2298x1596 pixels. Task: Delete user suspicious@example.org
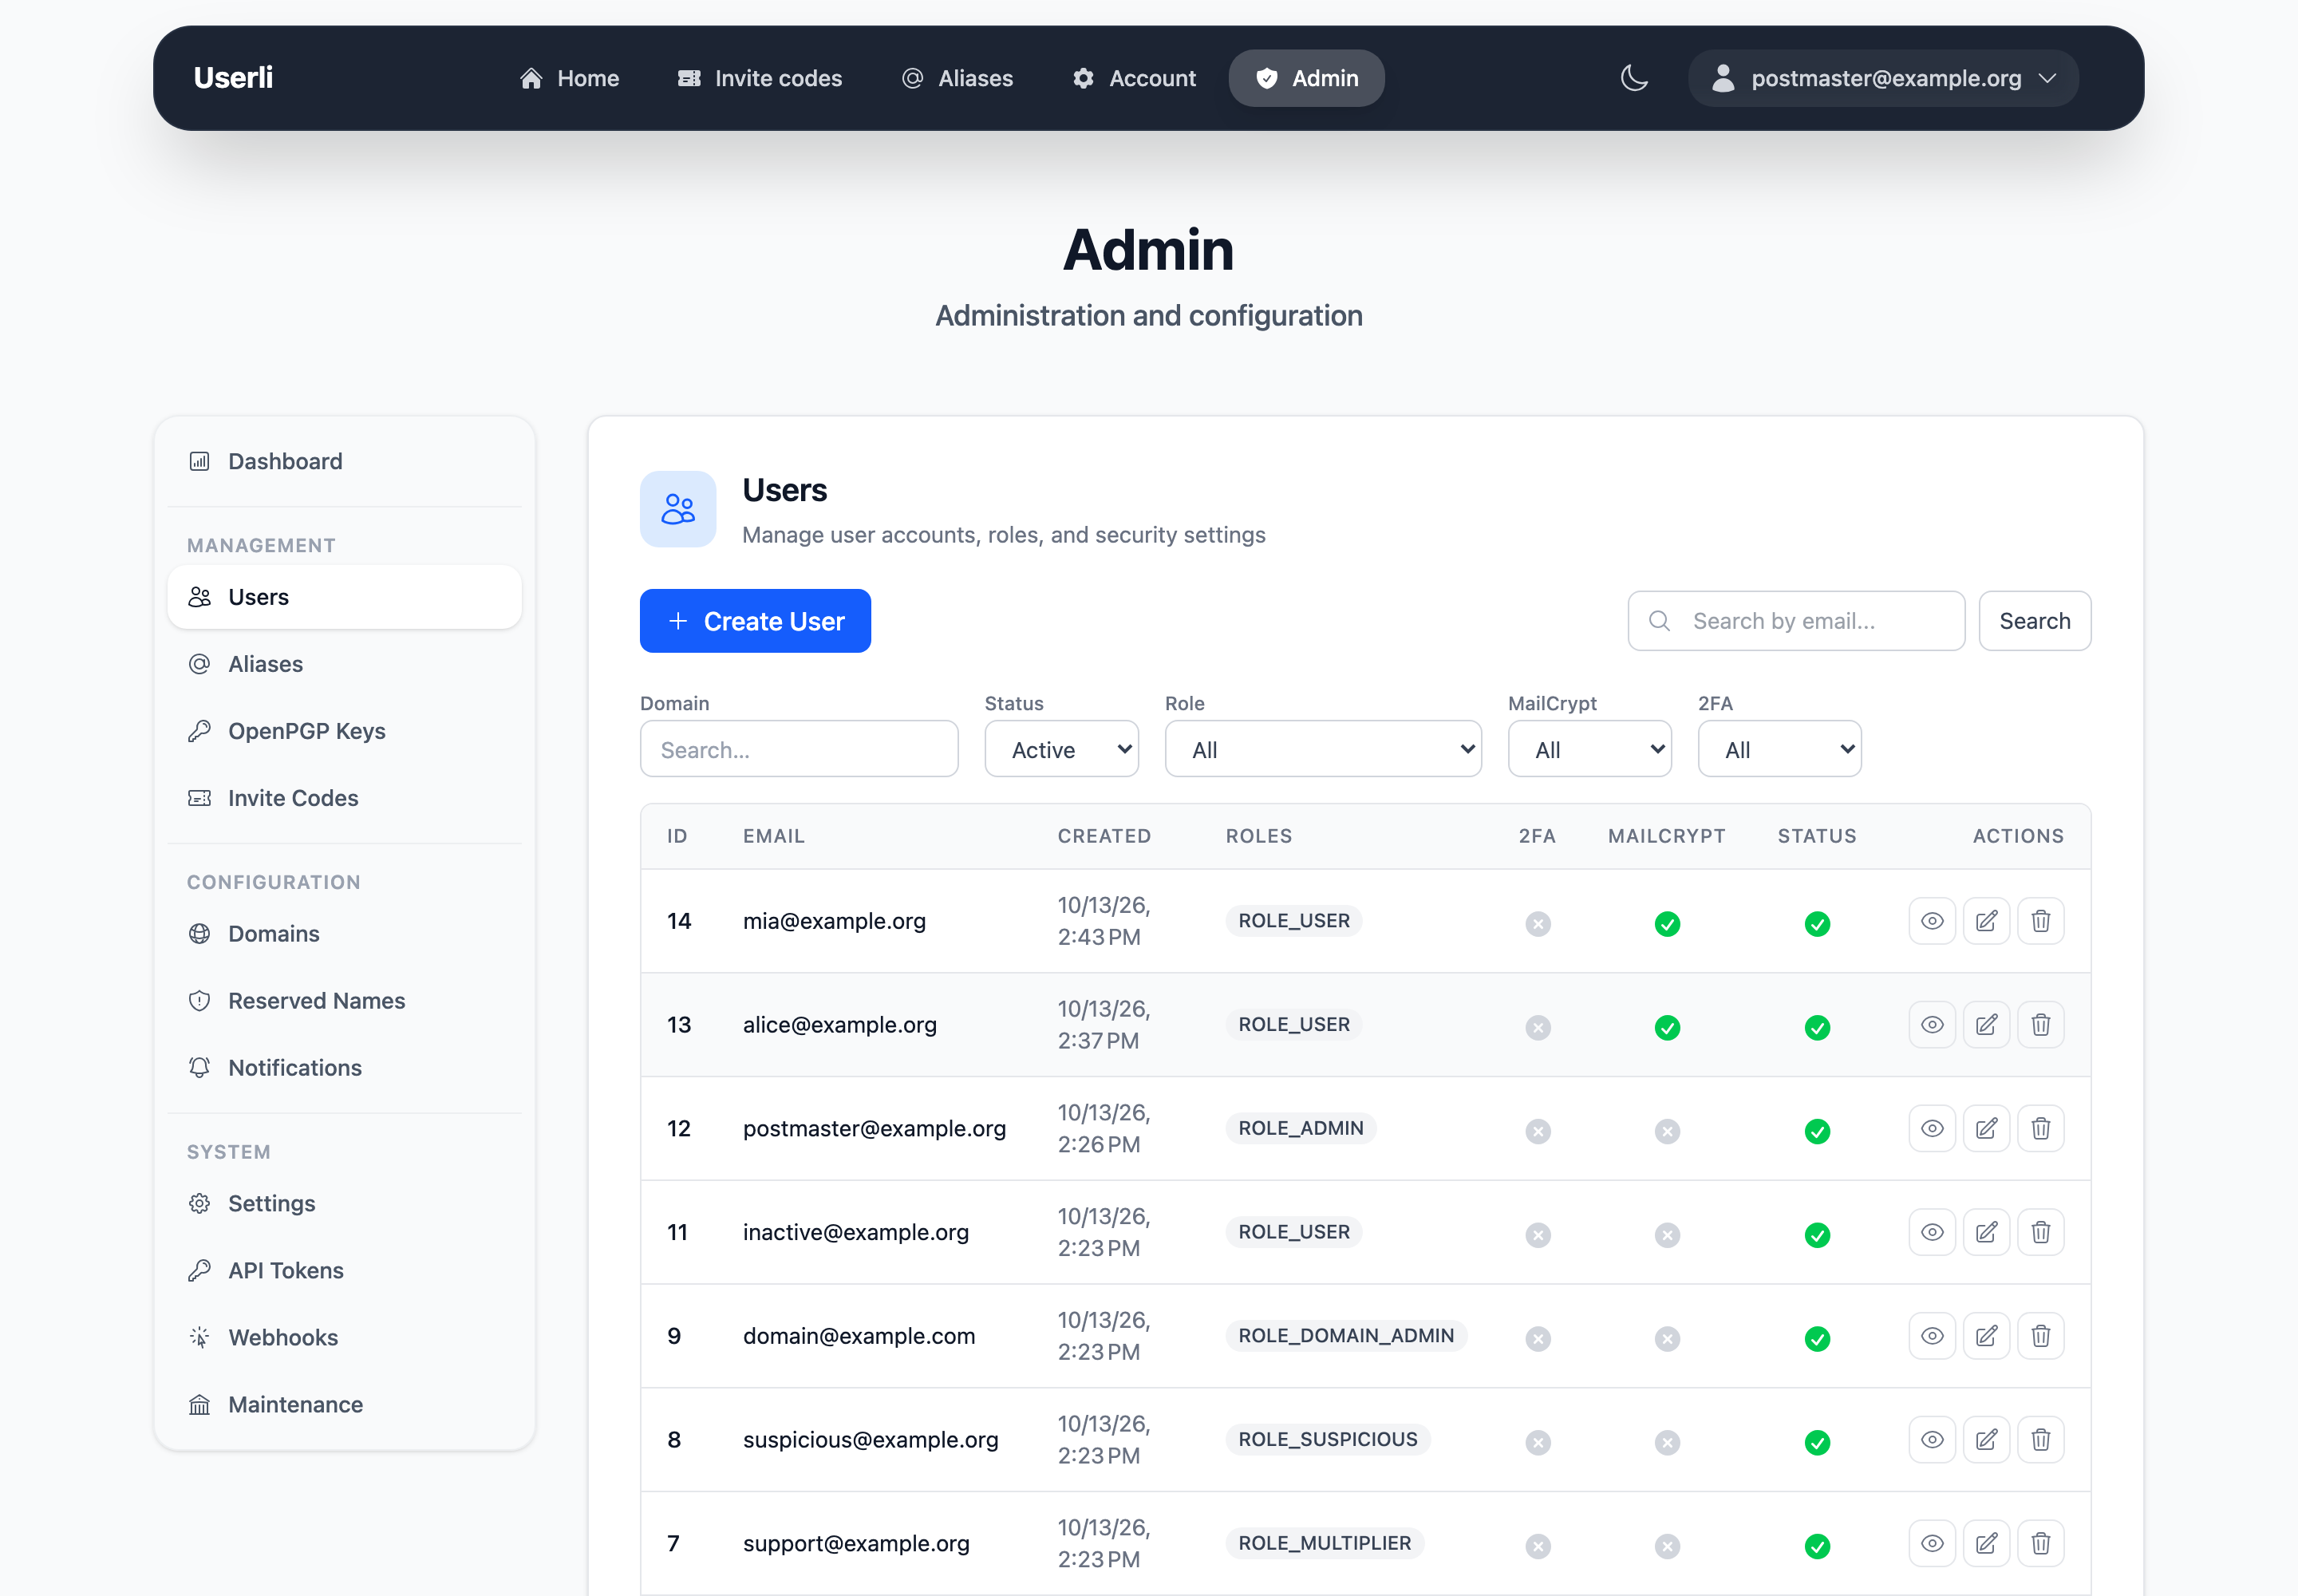pyautogui.click(x=2040, y=1440)
